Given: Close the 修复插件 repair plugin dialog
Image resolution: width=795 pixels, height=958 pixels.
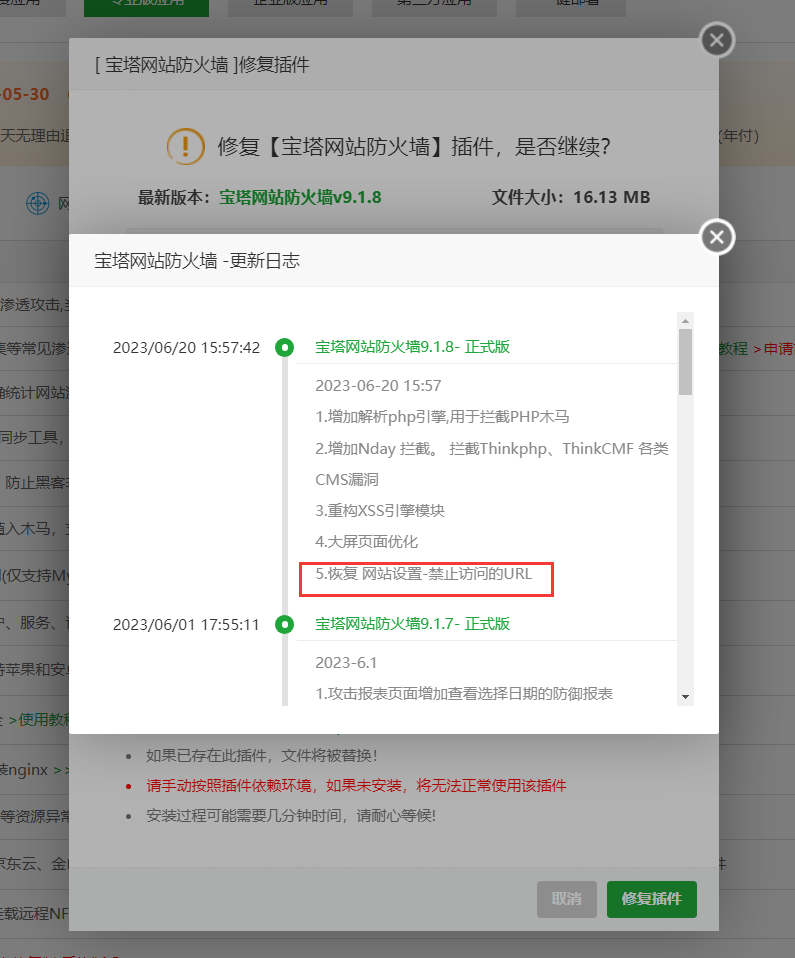Looking at the screenshot, I should pyautogui.click(x=717, y=40).
